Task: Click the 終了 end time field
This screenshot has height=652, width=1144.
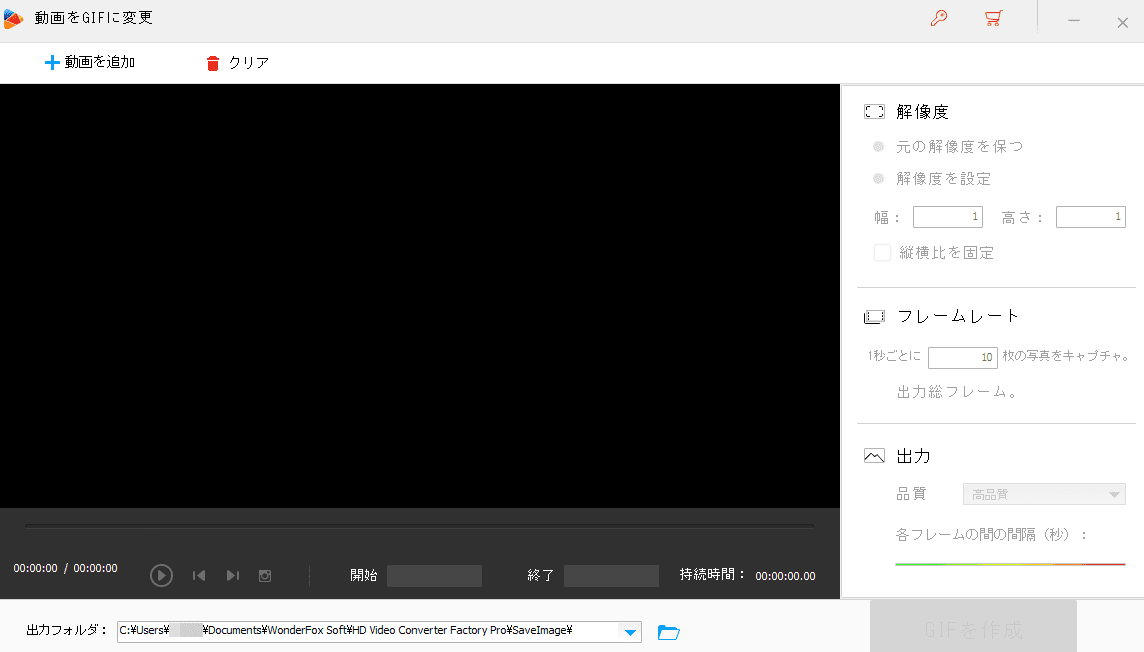Action: (x=611, y=575)
